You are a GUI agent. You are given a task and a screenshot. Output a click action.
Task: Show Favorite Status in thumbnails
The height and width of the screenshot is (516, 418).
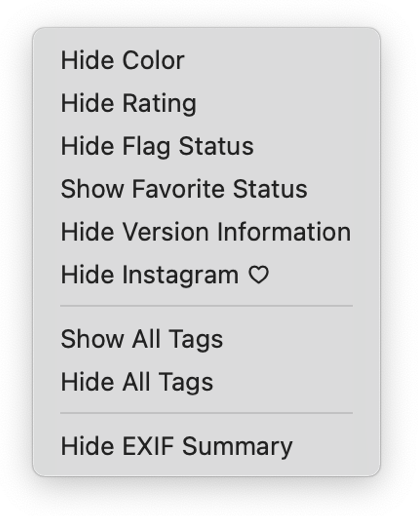[x=206, y=189]
